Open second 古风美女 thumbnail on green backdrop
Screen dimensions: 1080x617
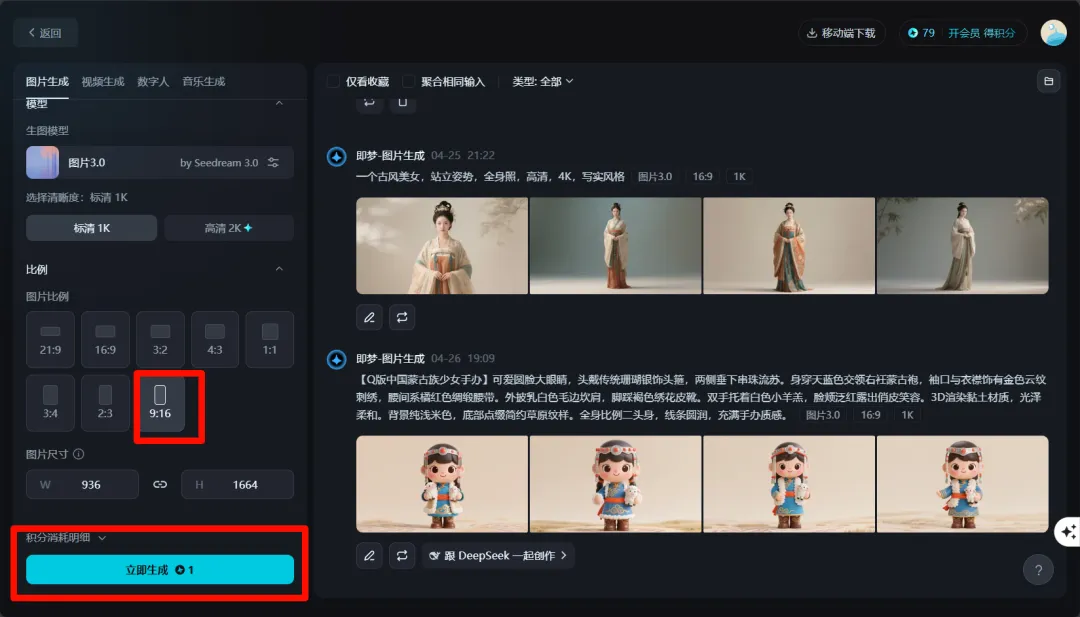pyautogui.click(x=616, y=246)
